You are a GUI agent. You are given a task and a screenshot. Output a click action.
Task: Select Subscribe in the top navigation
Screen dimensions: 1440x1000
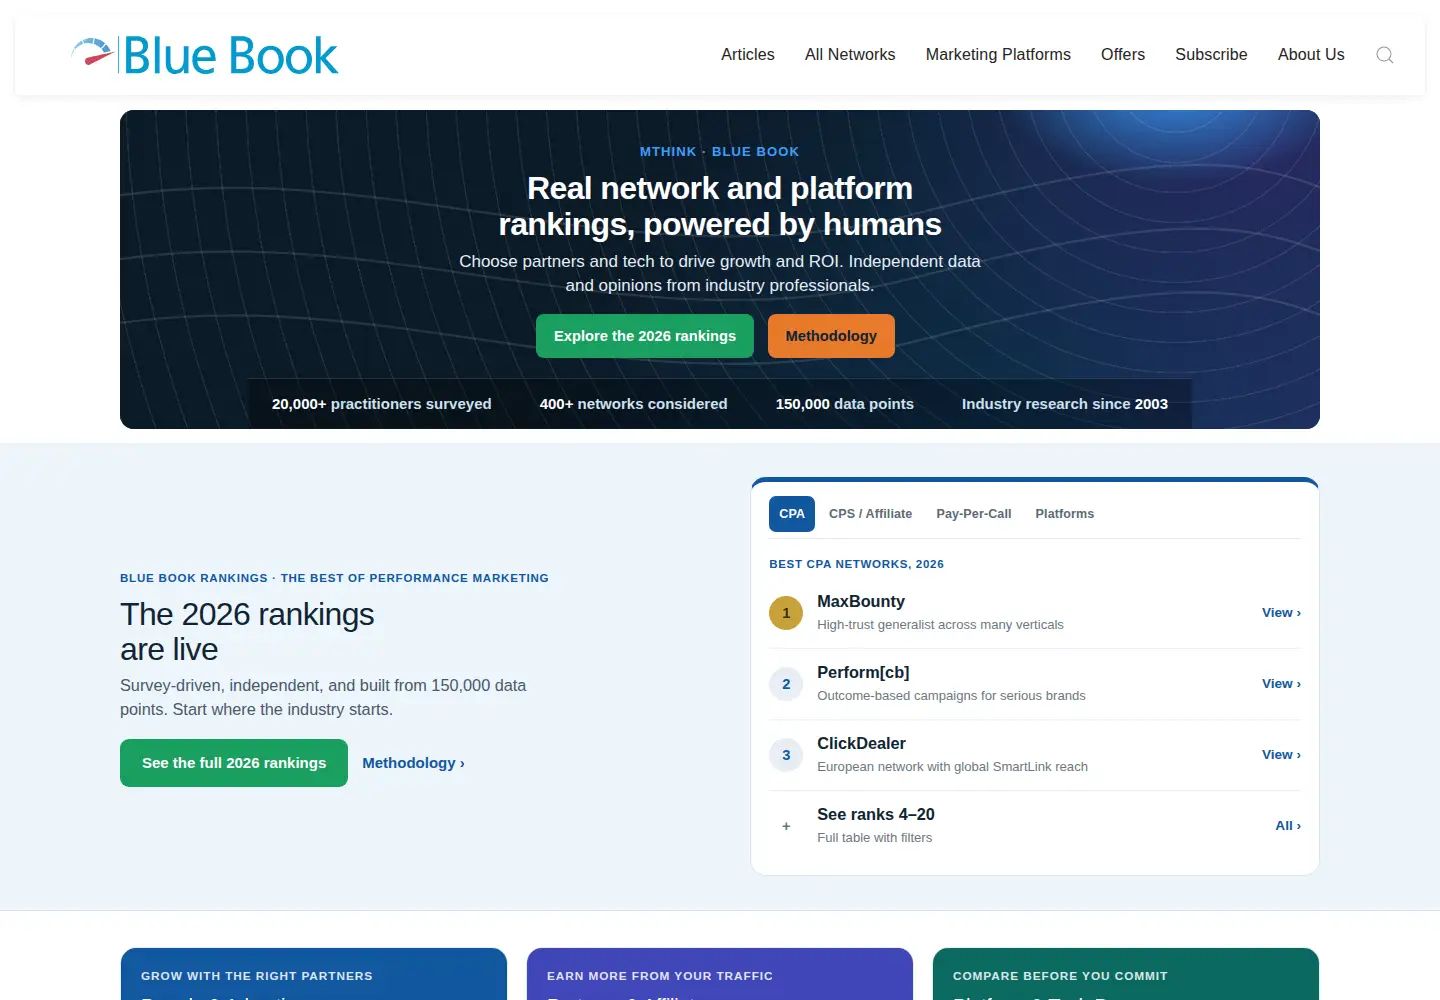(x=1211, y=55)
